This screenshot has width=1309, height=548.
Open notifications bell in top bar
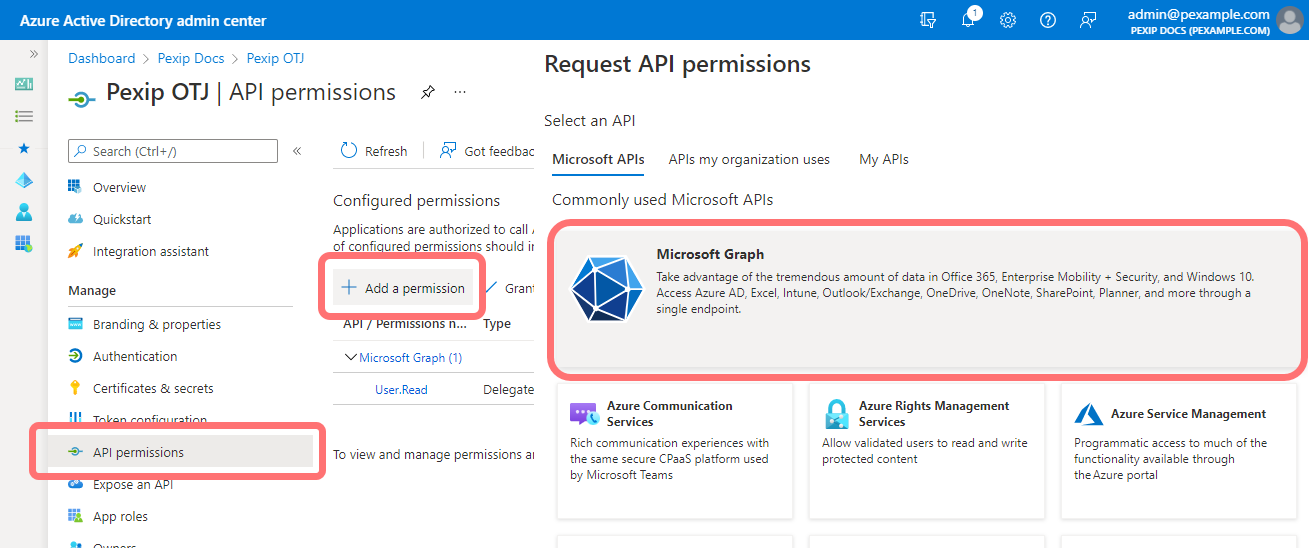click(968, 20)
